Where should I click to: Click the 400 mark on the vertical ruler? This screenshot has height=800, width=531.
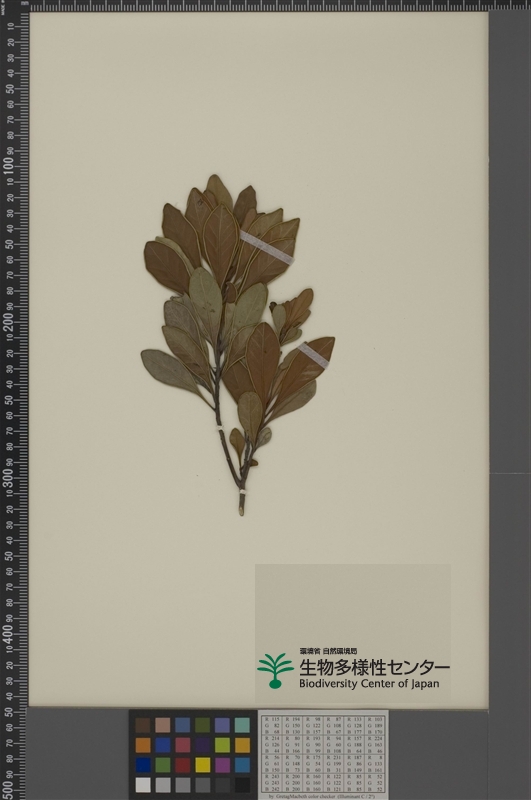pos(9,633)
